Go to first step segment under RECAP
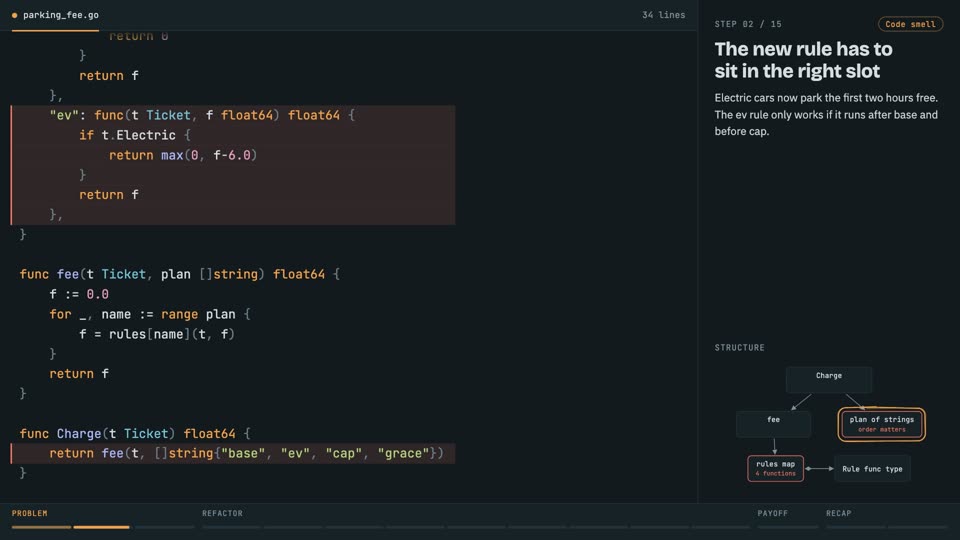960x540 pixels. (x=855, y=527)
